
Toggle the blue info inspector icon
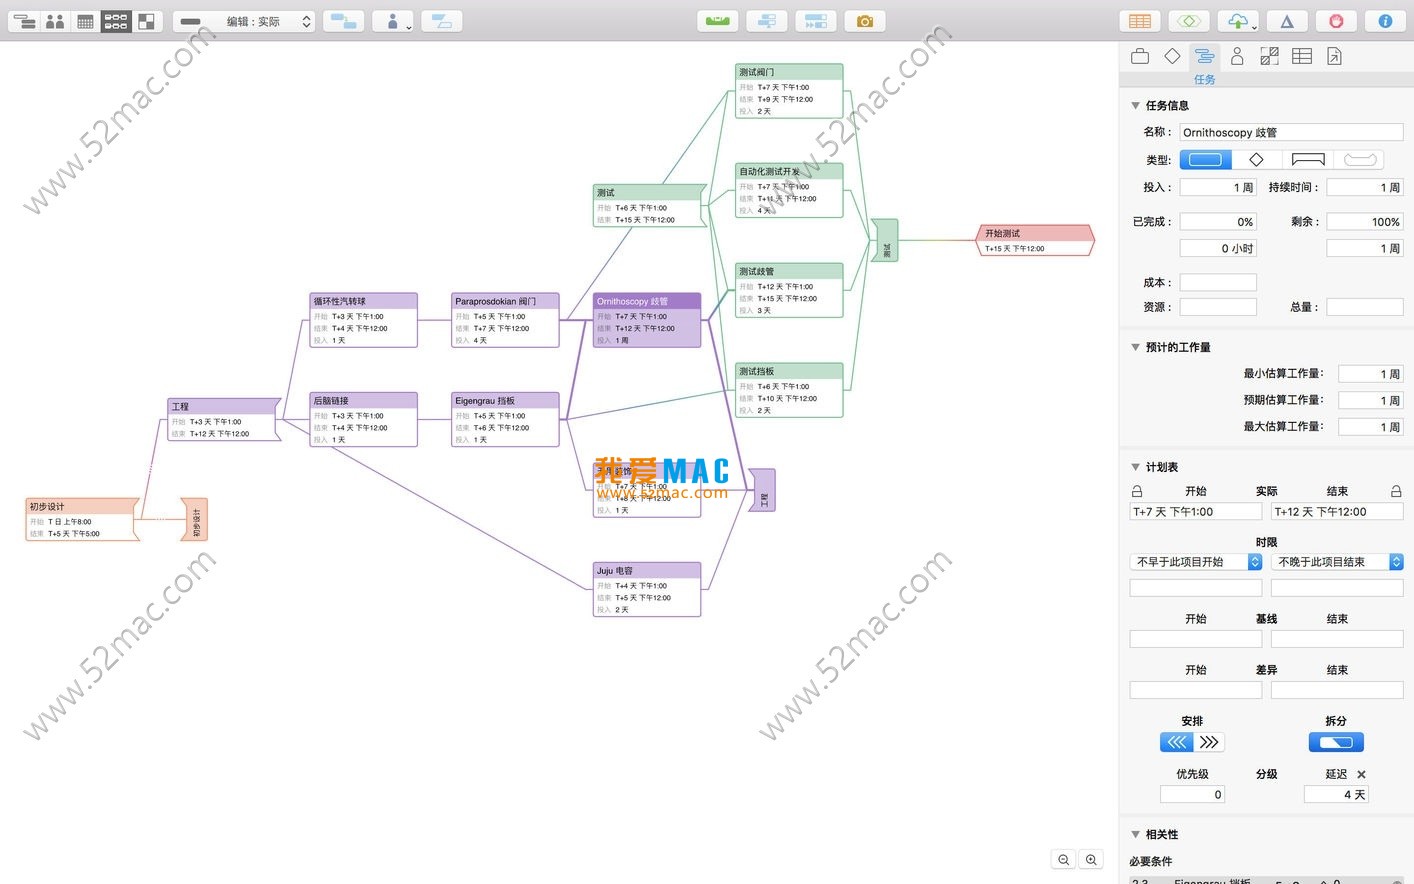(x=1385, y=21)
